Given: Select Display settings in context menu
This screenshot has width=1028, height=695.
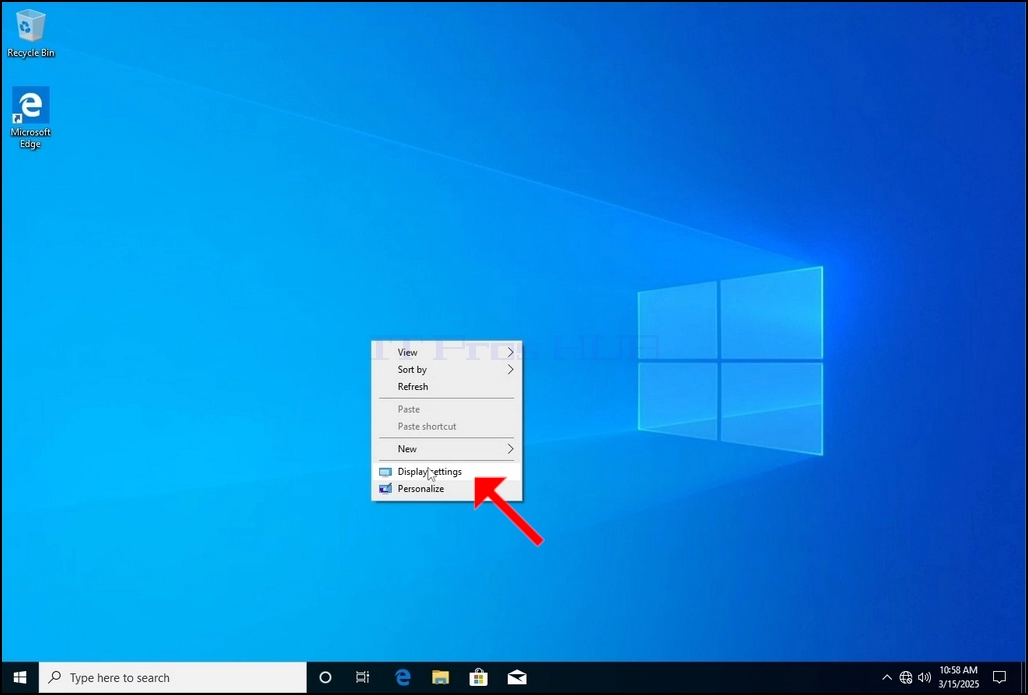Looking at the screenshot, I should (447, 472).
